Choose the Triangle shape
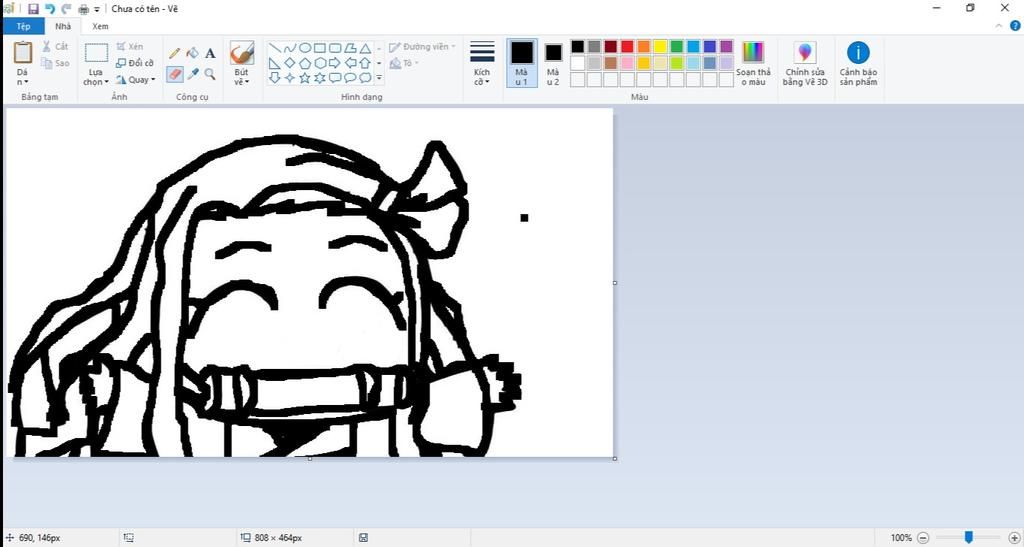Screen dimensions: 1024x547 [365, 48]
